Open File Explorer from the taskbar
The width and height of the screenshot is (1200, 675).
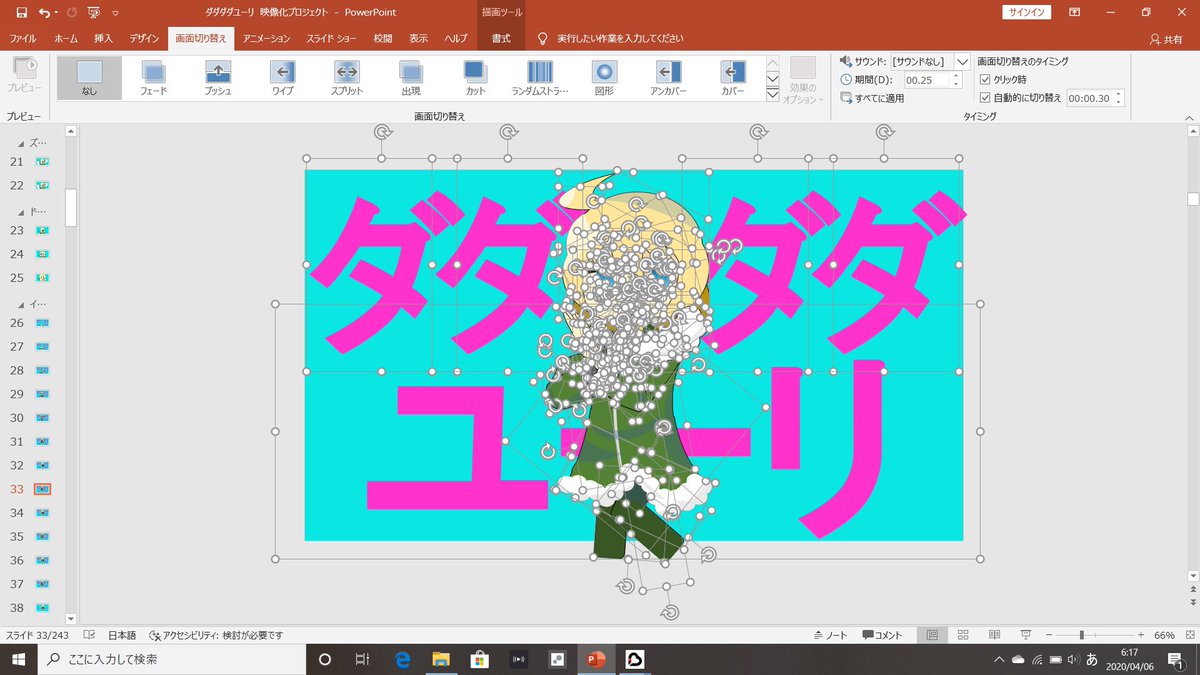click(x=440, y=660)
